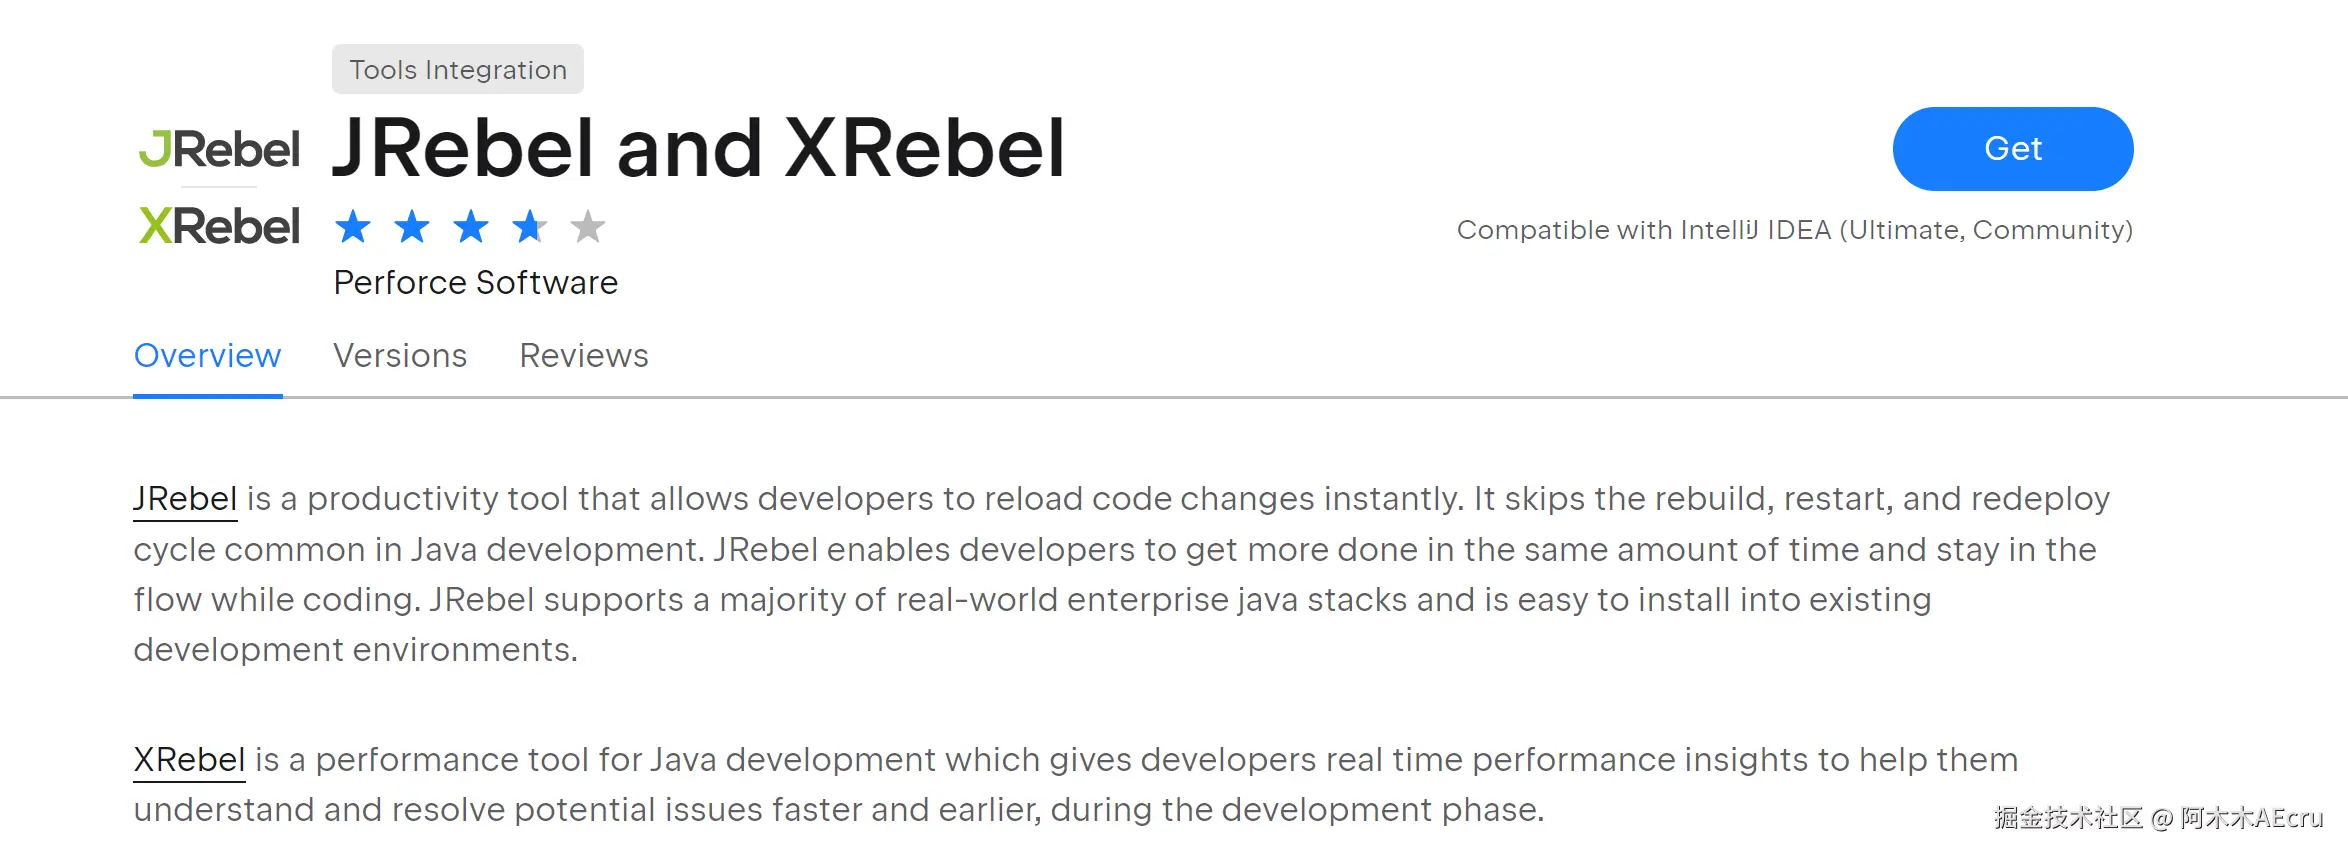Click the XRebel performance tool description paragraph
This screenshot has height=855, width=2348.
pos(1076,785)
